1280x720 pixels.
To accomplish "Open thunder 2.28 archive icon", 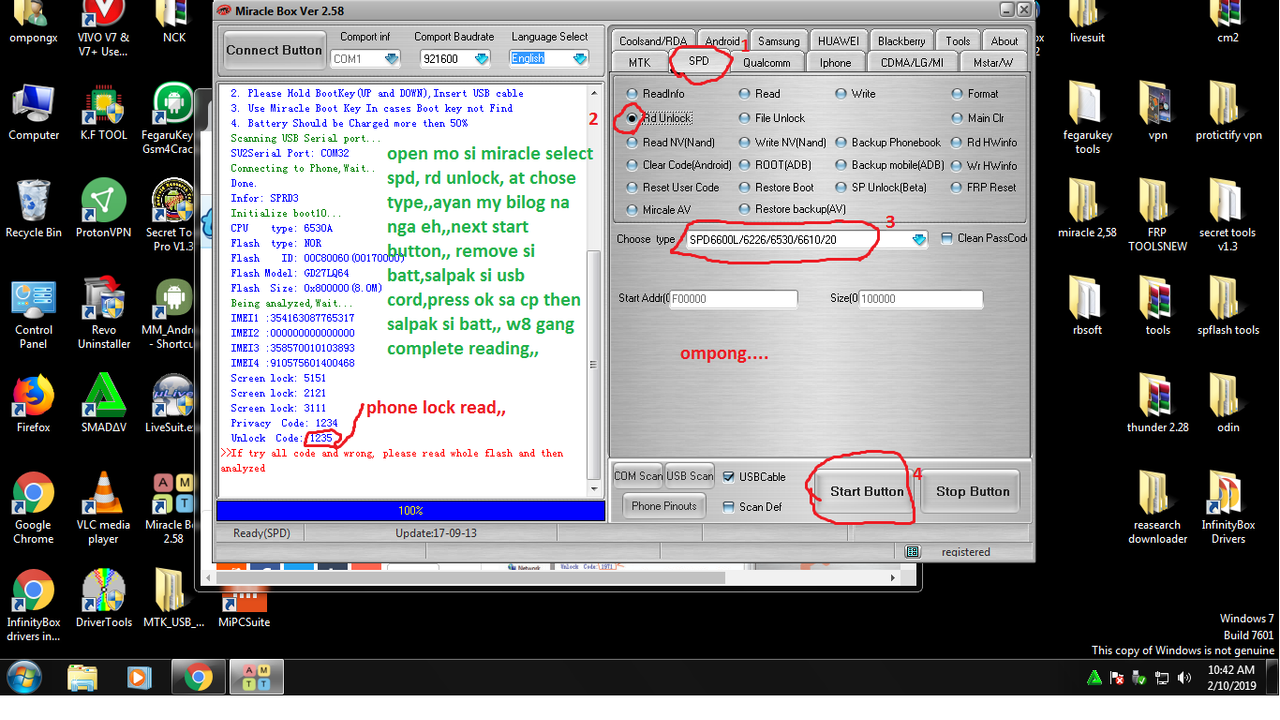I will (x=1158, y=403).
